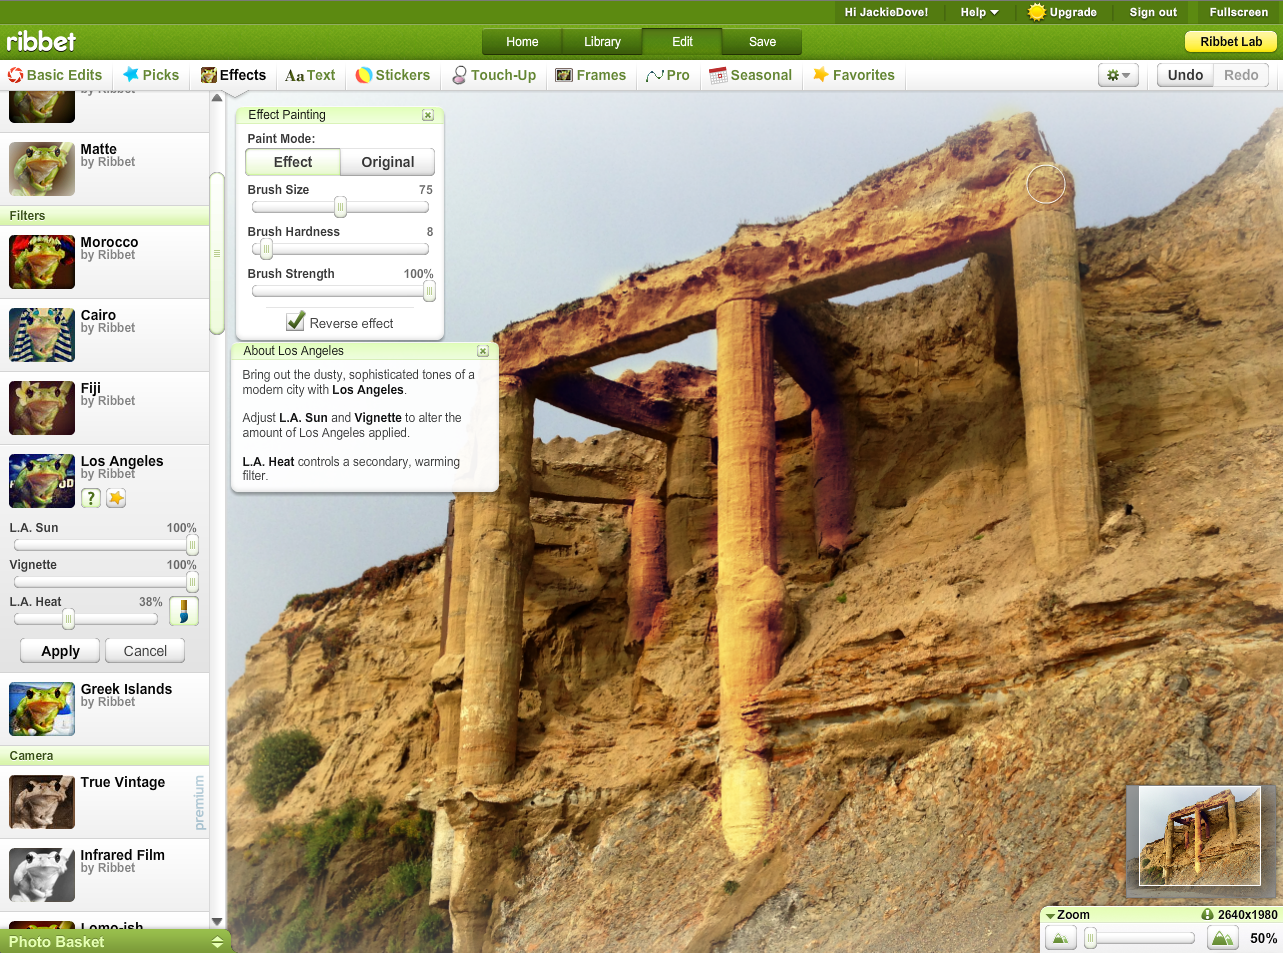This screenshot has width=1283, height=953.
Task: Open the Help dropdown menu
Action: pyautogui.click(x=979, y=12)
